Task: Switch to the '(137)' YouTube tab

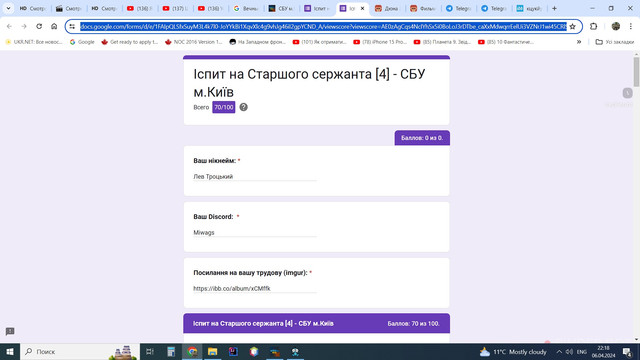Action: (175, 8)
